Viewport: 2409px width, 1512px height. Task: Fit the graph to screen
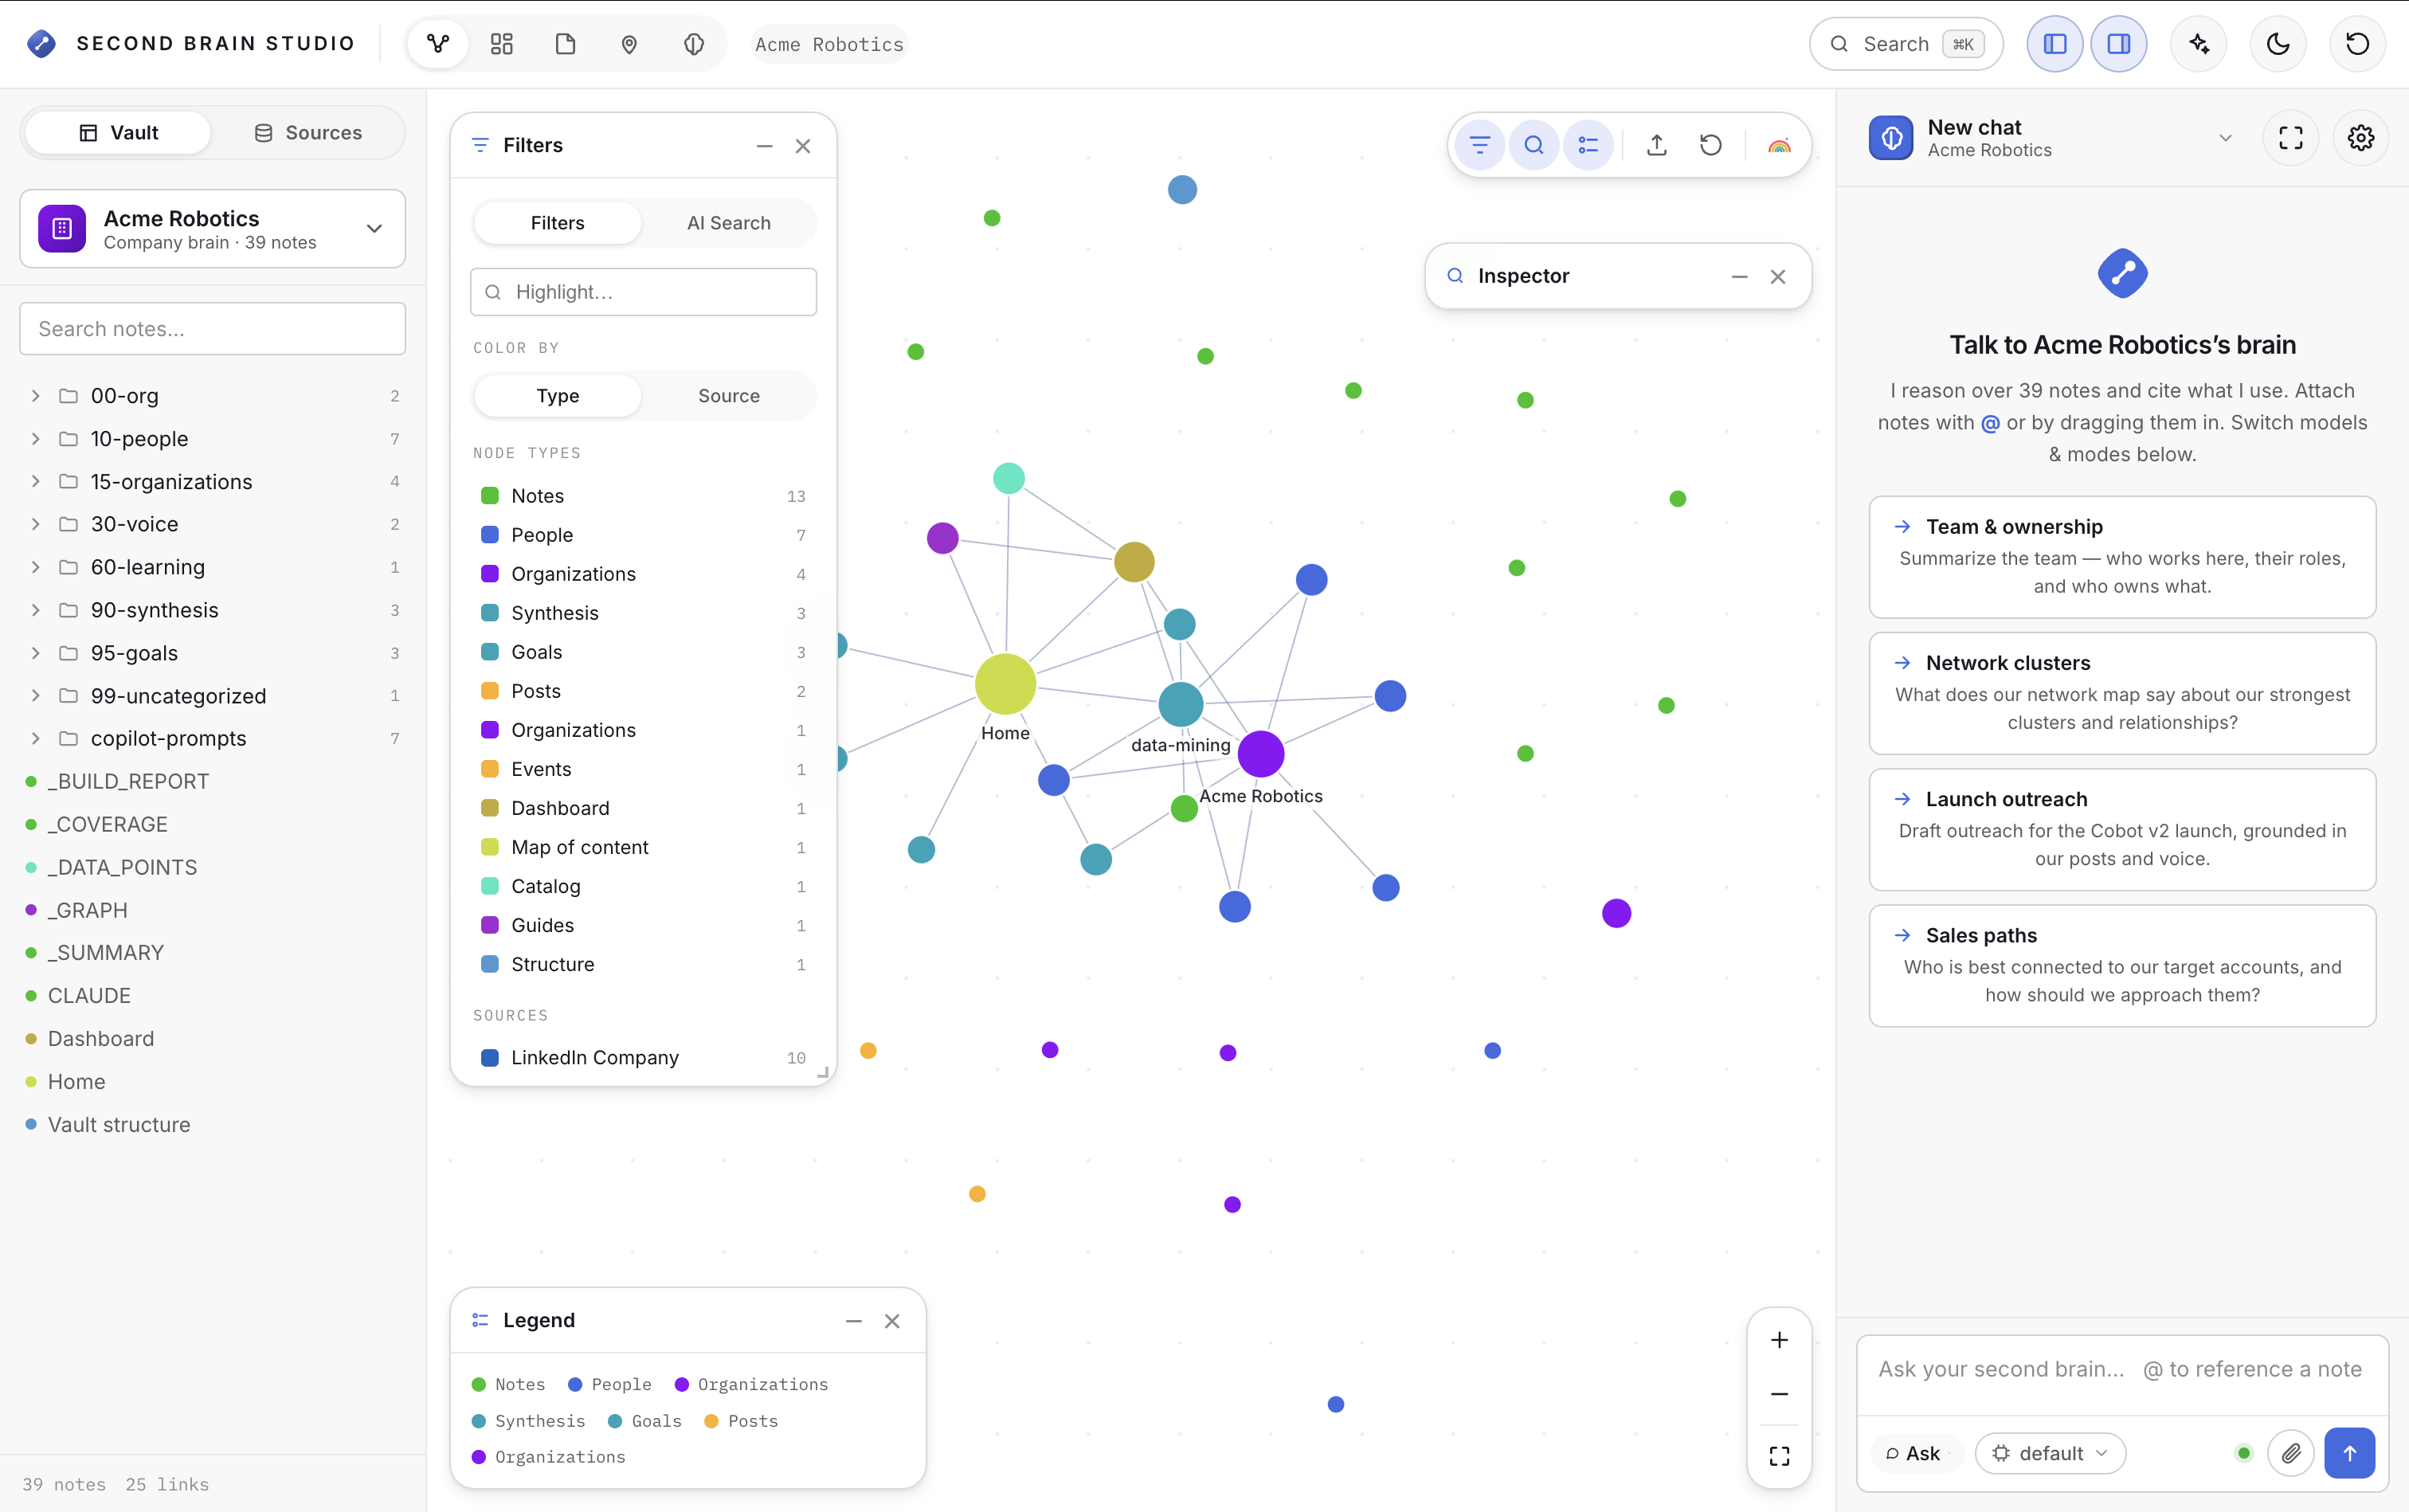pyautogui.click(x=1779, y=1456)
